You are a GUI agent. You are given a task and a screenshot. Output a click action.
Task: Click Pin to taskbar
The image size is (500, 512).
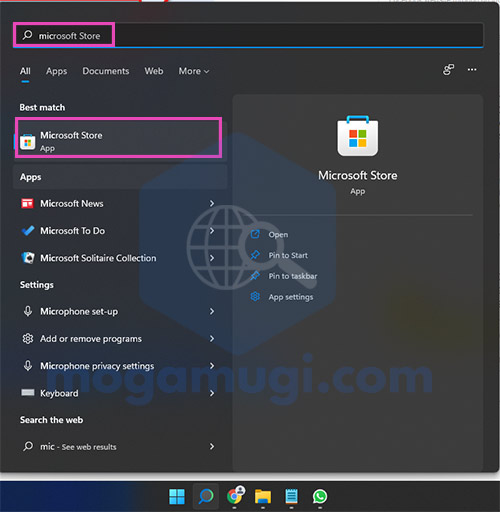293,276
